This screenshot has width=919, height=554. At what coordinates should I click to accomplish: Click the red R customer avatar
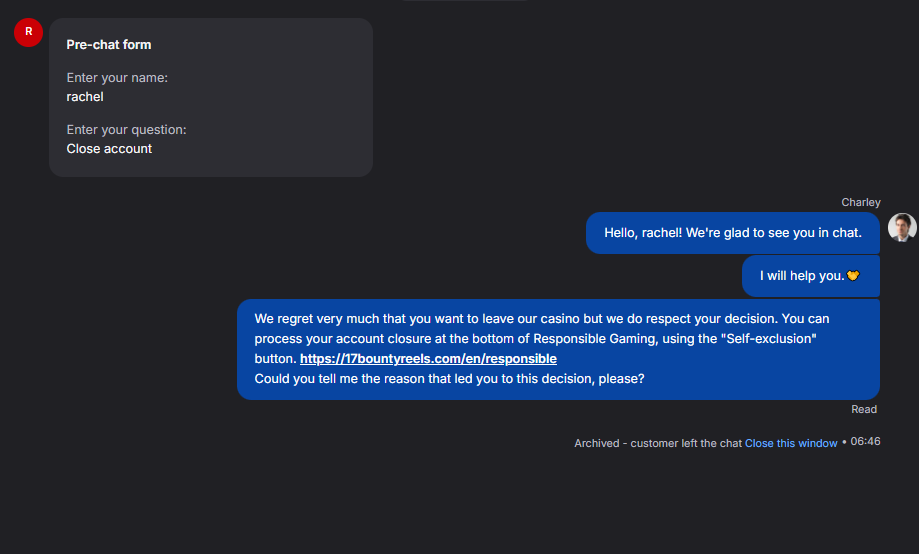(x=28, y=32)
